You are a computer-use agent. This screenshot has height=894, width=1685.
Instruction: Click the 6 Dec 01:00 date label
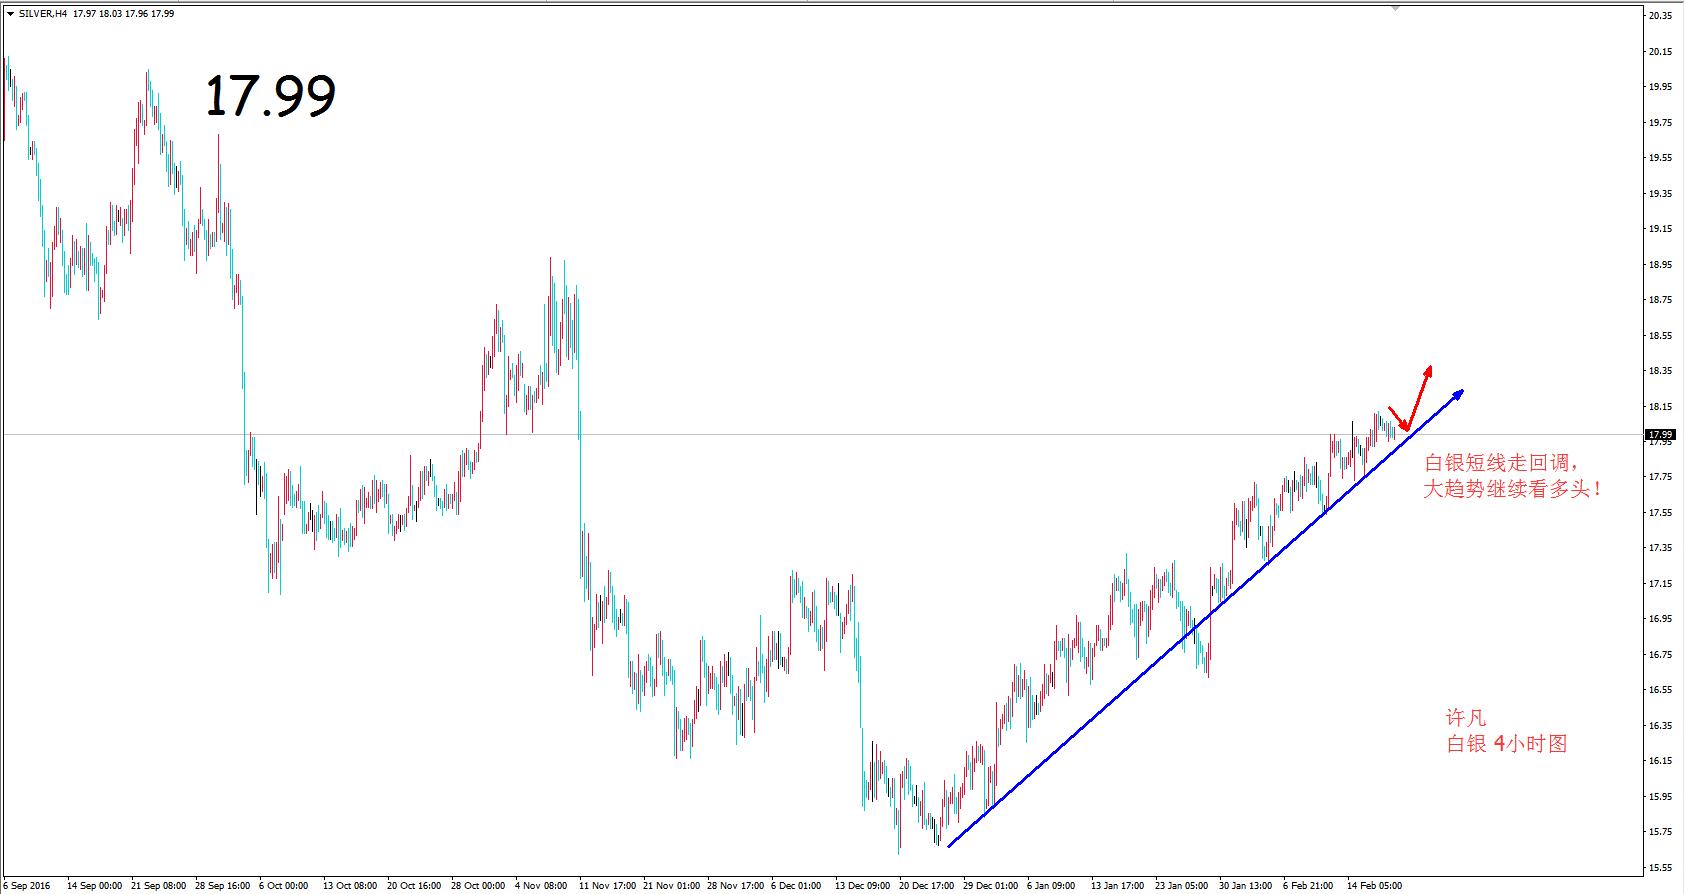(796, 886)
